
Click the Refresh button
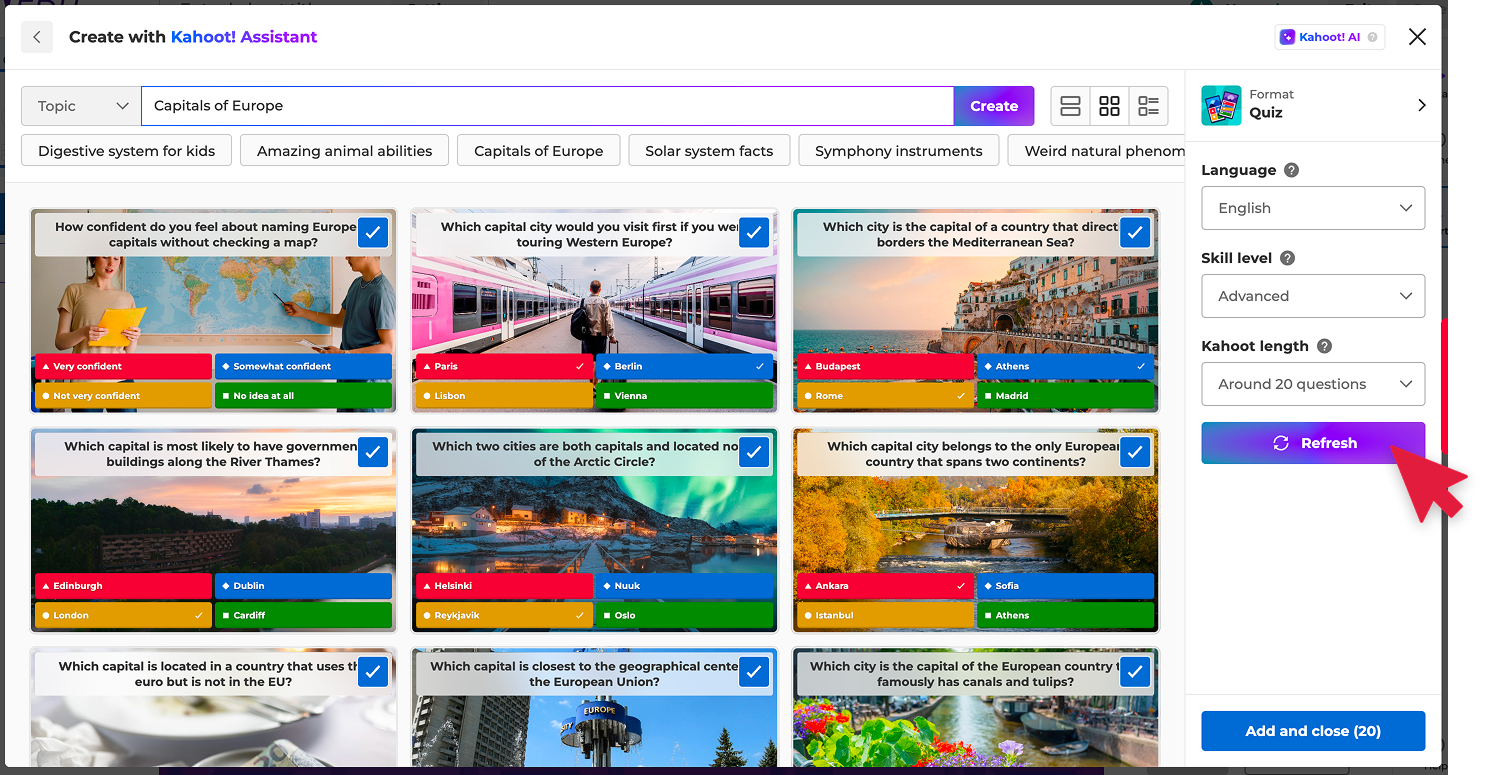(1313, 443)
